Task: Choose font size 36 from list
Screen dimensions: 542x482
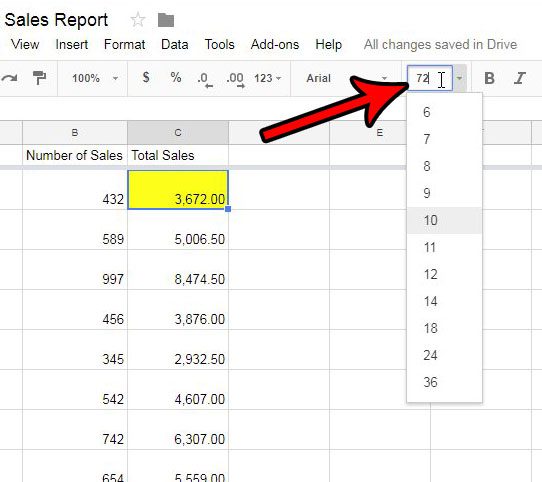Action: tap(445, 382)
